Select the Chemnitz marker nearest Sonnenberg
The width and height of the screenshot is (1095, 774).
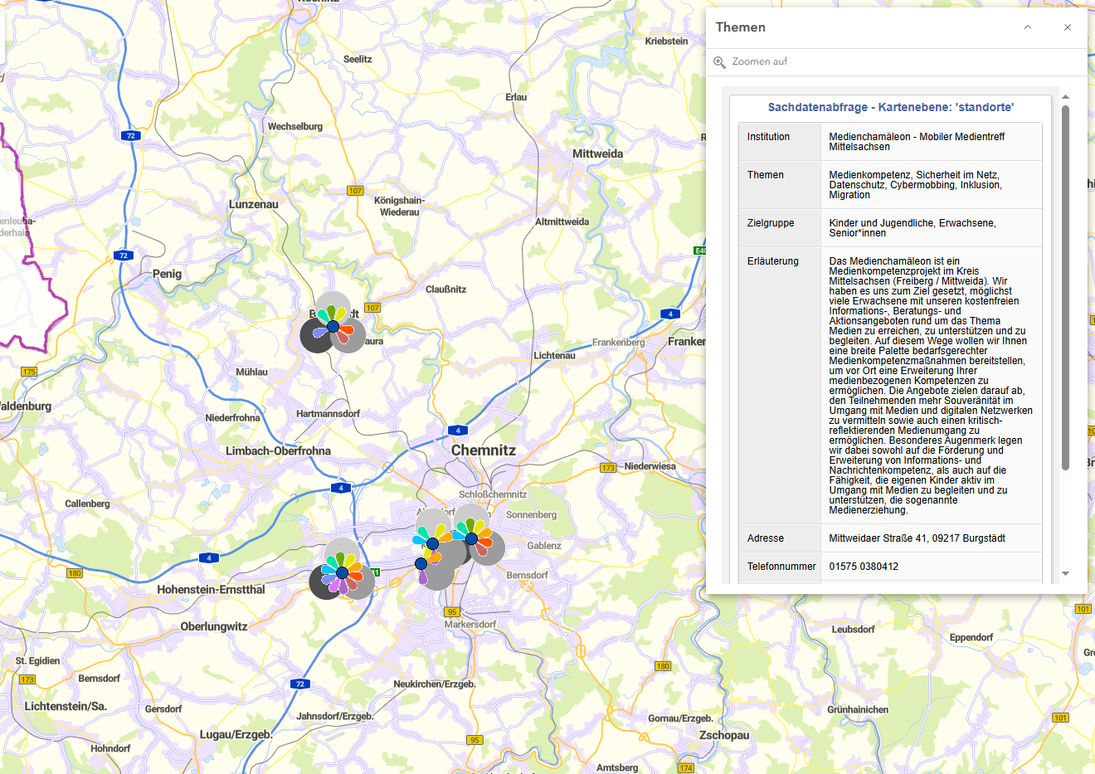[471, 538]
